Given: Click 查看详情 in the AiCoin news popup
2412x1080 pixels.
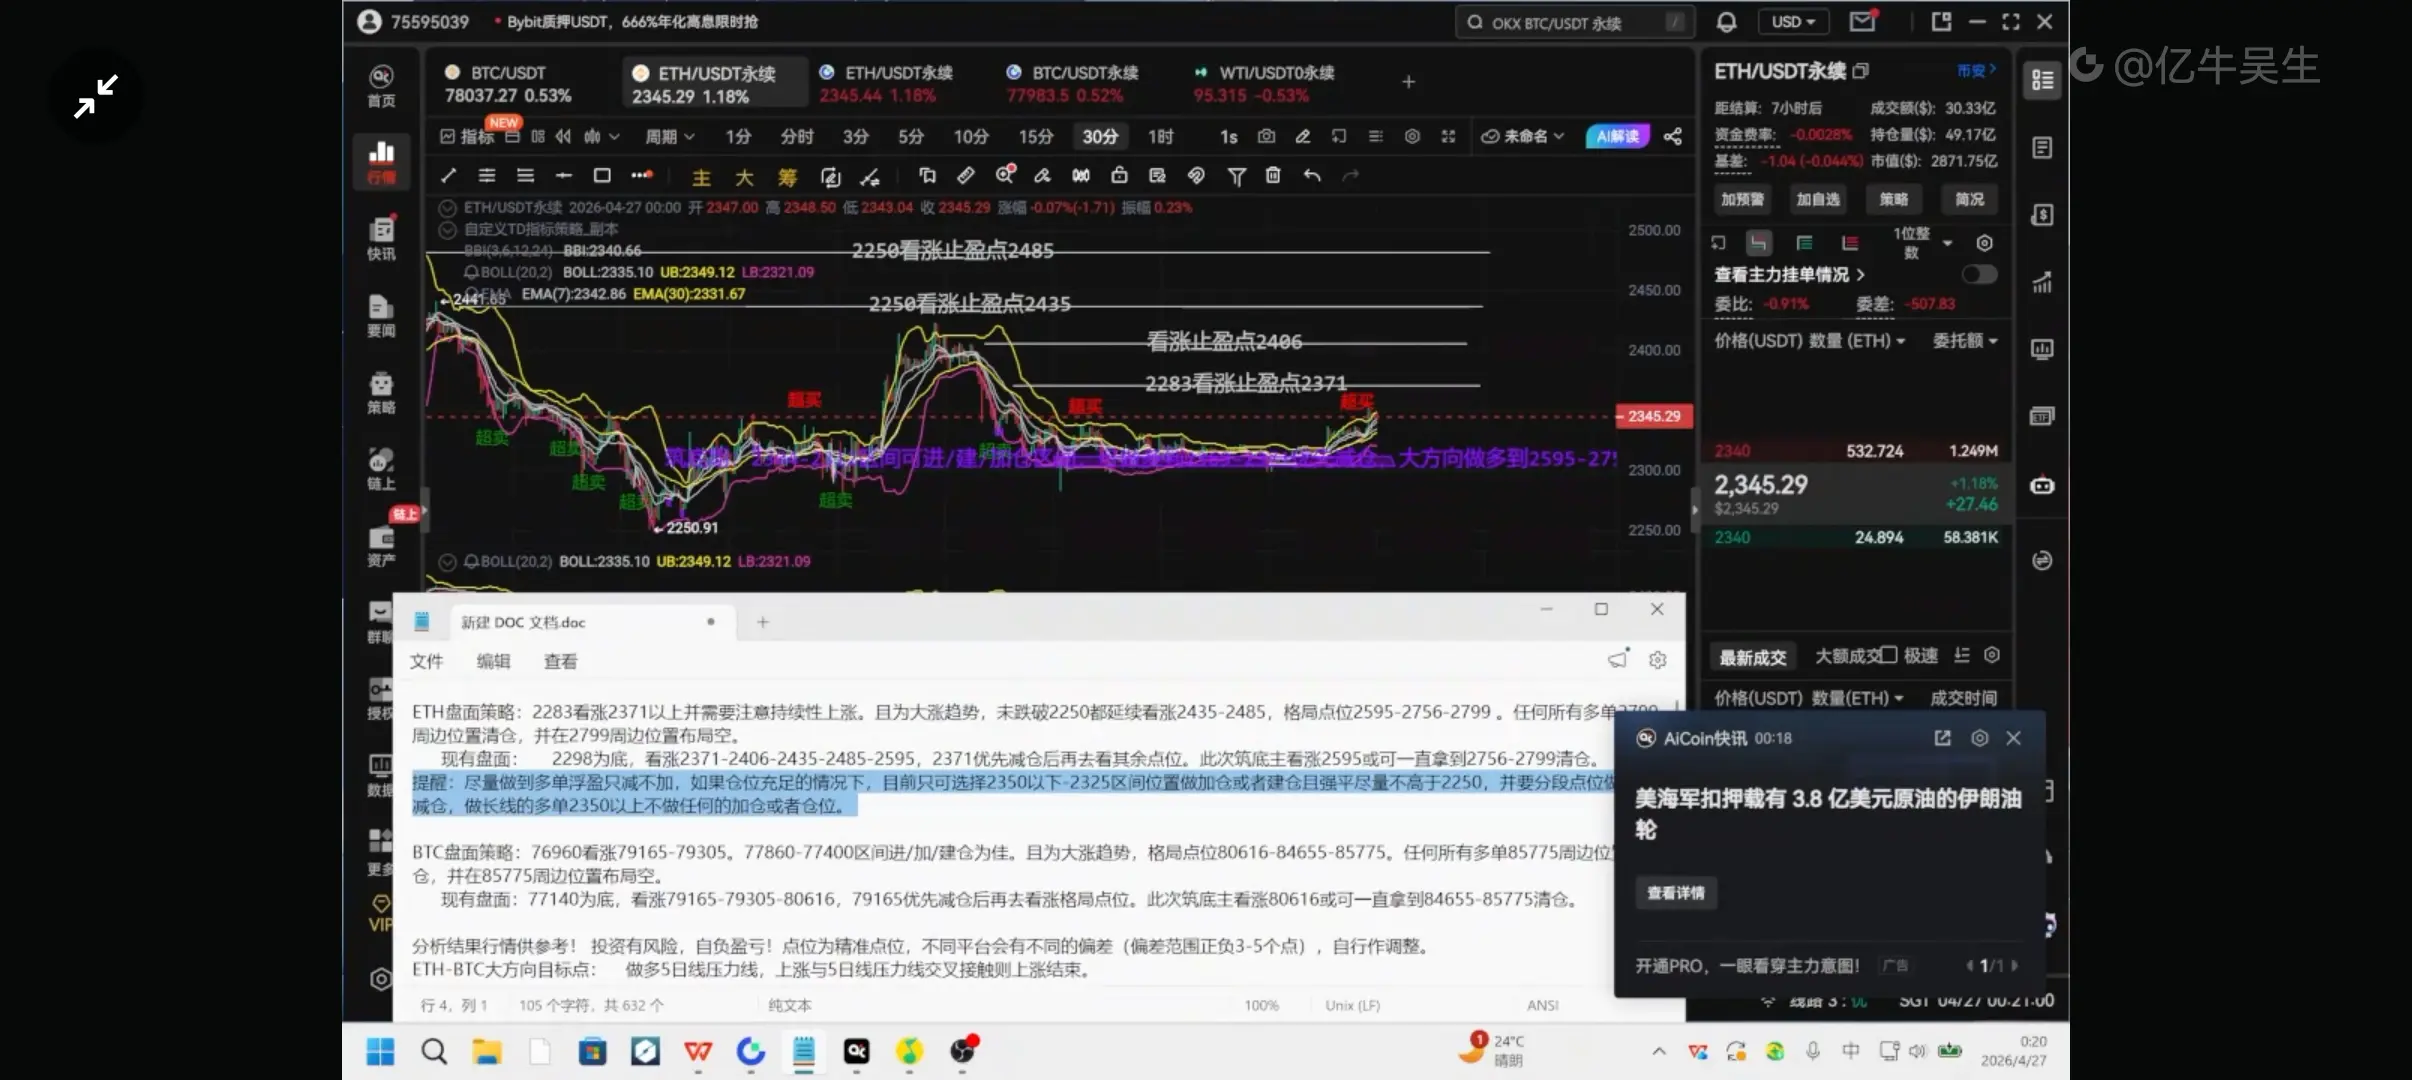Looking at the screenshot, I should click(x=1676, y=892).
